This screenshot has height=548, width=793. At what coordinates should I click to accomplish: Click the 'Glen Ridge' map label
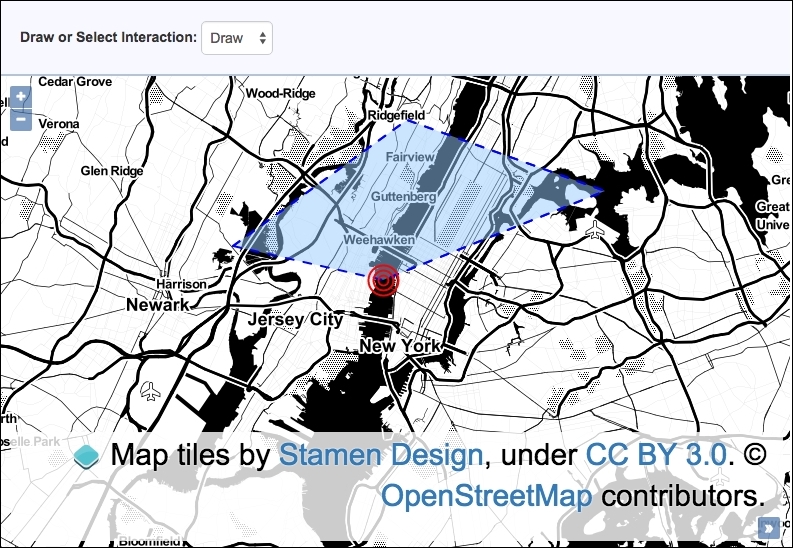112,171
